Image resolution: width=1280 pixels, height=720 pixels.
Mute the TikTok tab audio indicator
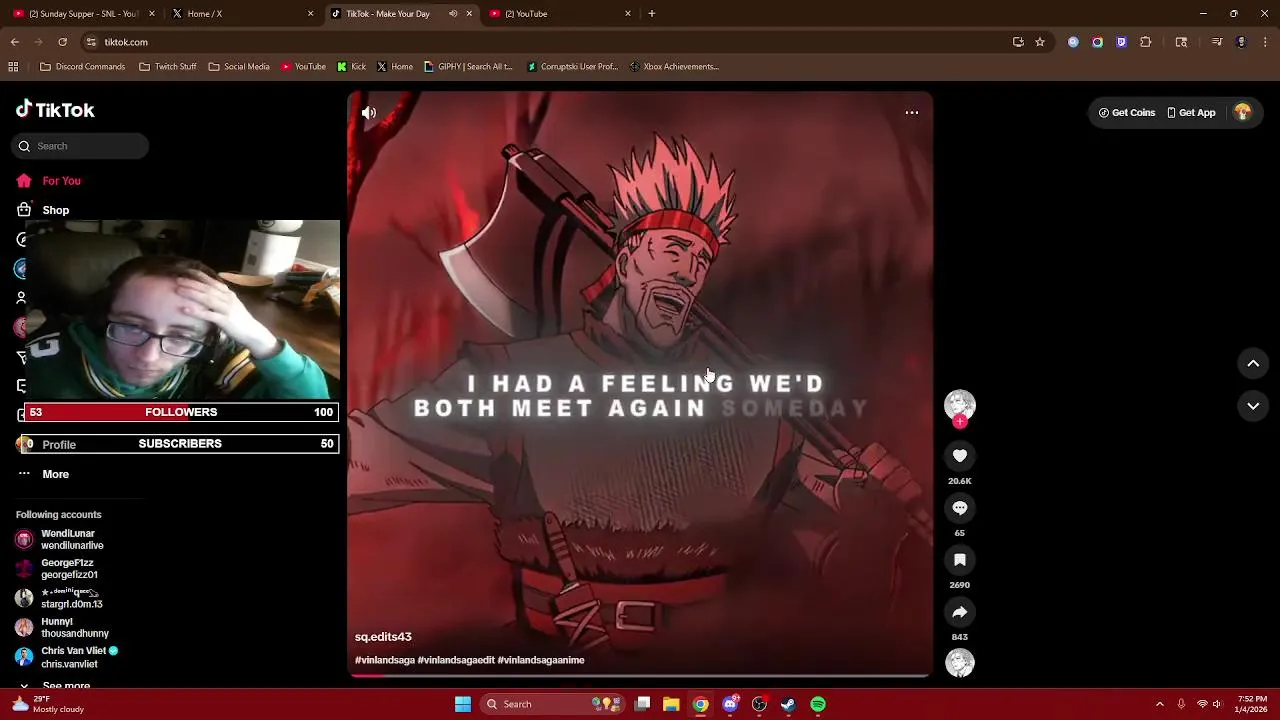tap(453, 14)
